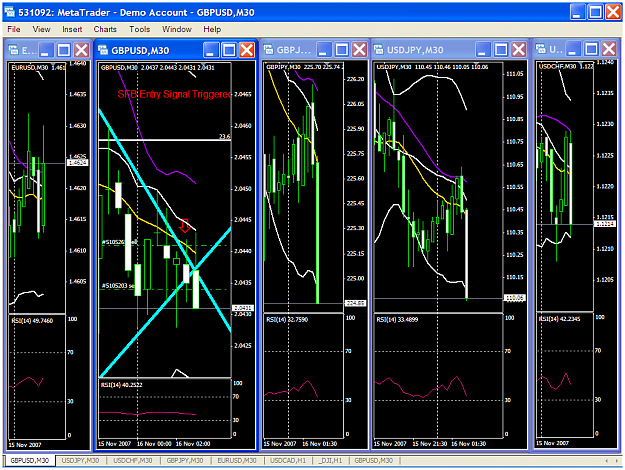Open the View menu
The image size is (625, 470).
pyautogui.click(x=41, y=29)
